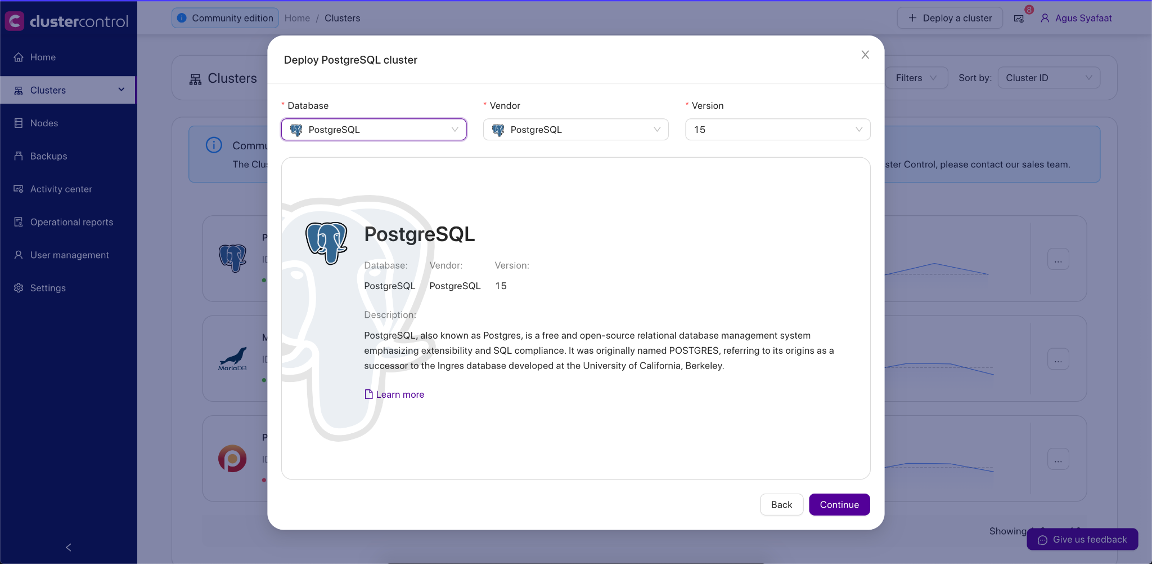Open Operational reports page
This screenshot has width=1152, height=564.
point(71,222)
